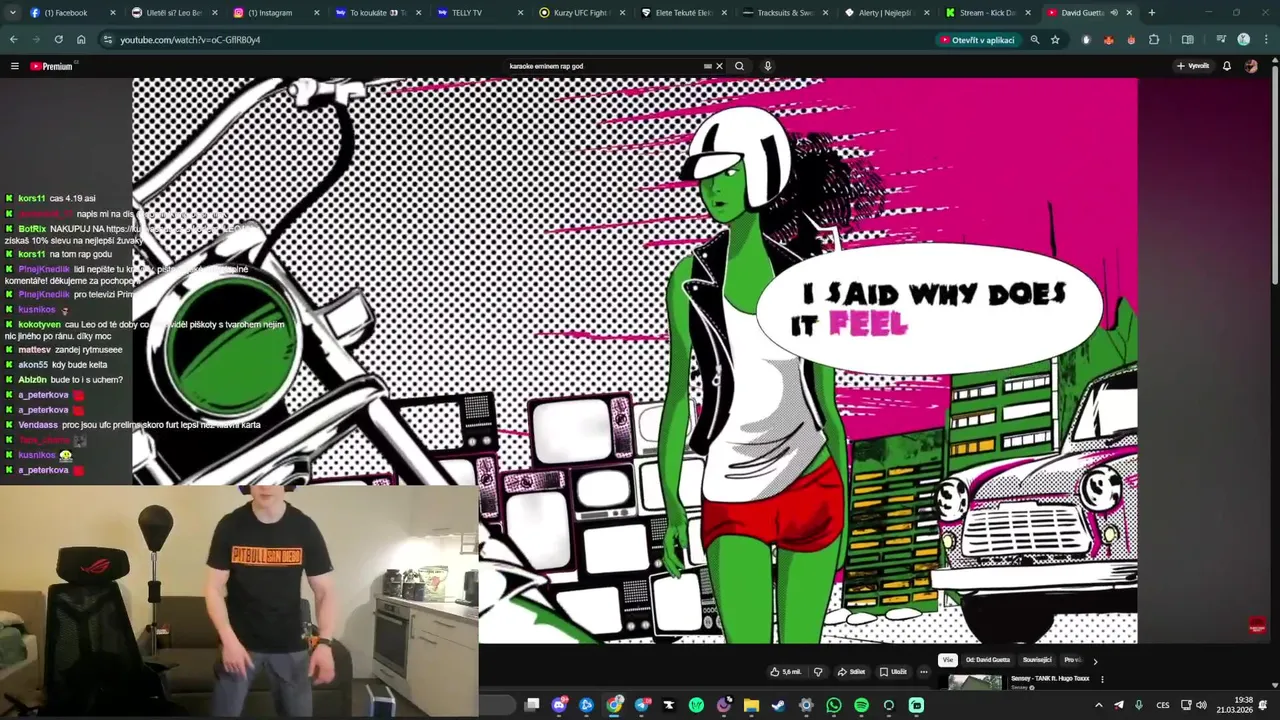Open Sensey - TANK video thumbnail
Viewport: 1280px width, 720px height.
coord(975,683)
